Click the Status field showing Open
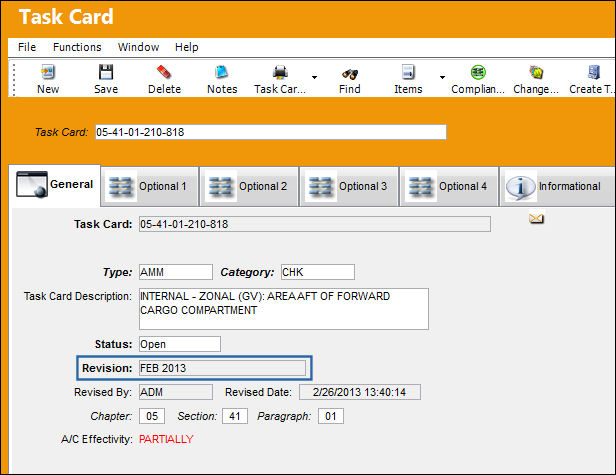The width and height of the screenshot is (616, 475). click(x=180, y=344)
